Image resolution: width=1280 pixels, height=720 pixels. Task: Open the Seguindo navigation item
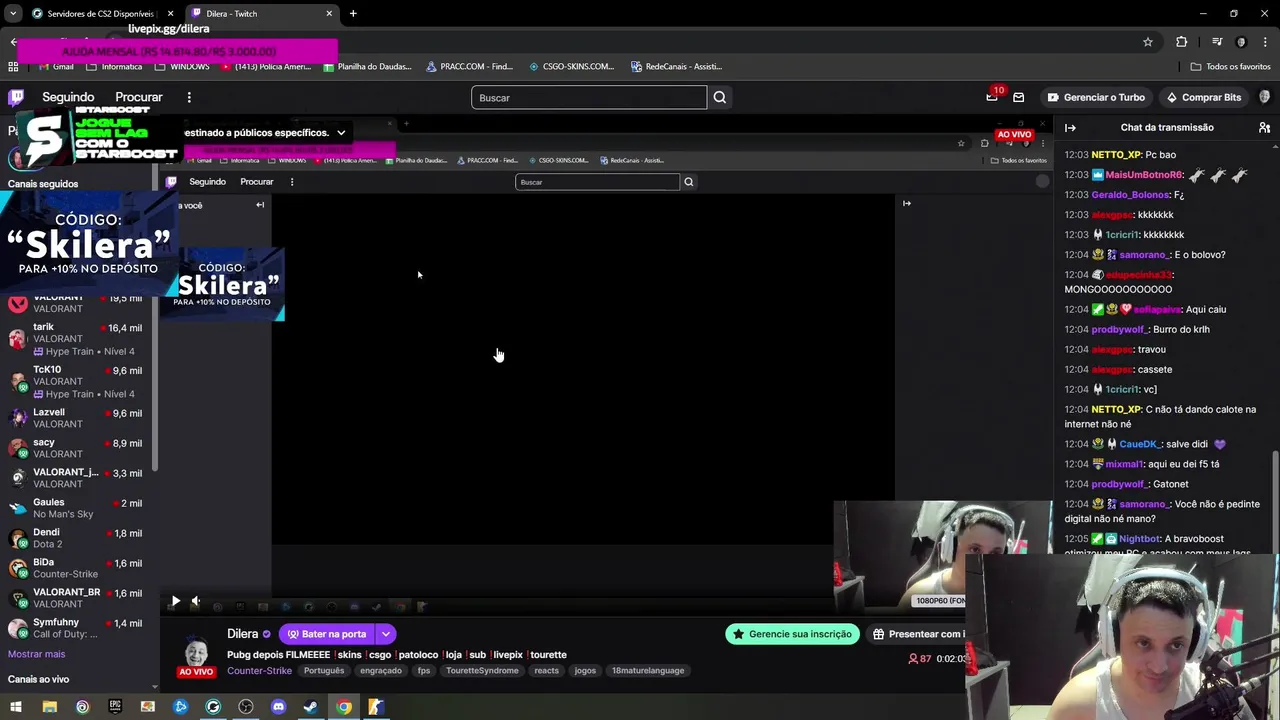pos(68,97)
